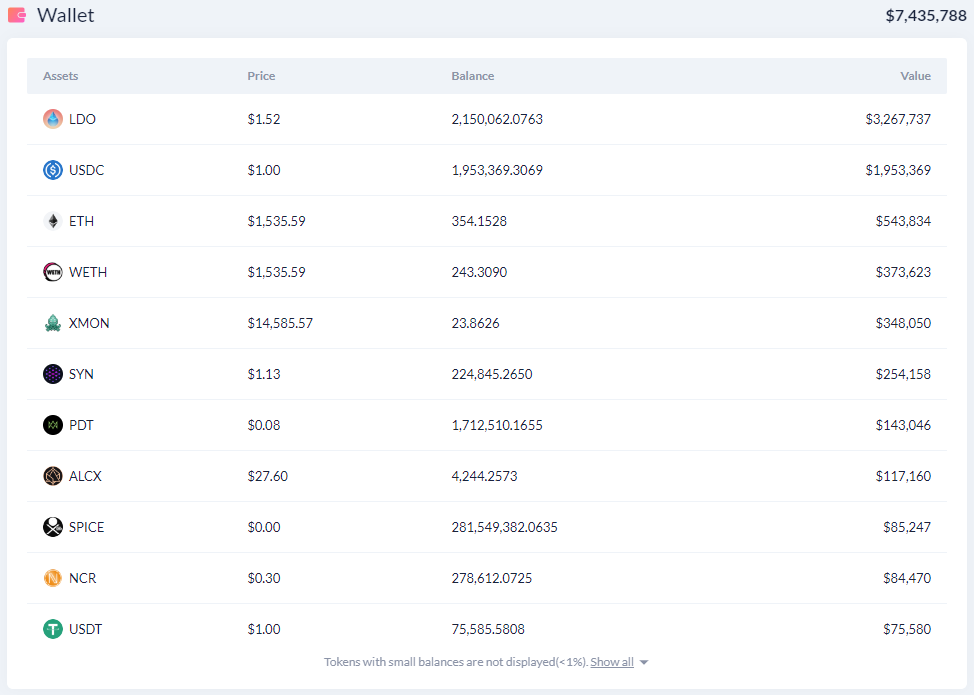Viewport: 974px width, 695px height.
Task: Click XMON balance 23.8626
Action: (x=475, y=322)
